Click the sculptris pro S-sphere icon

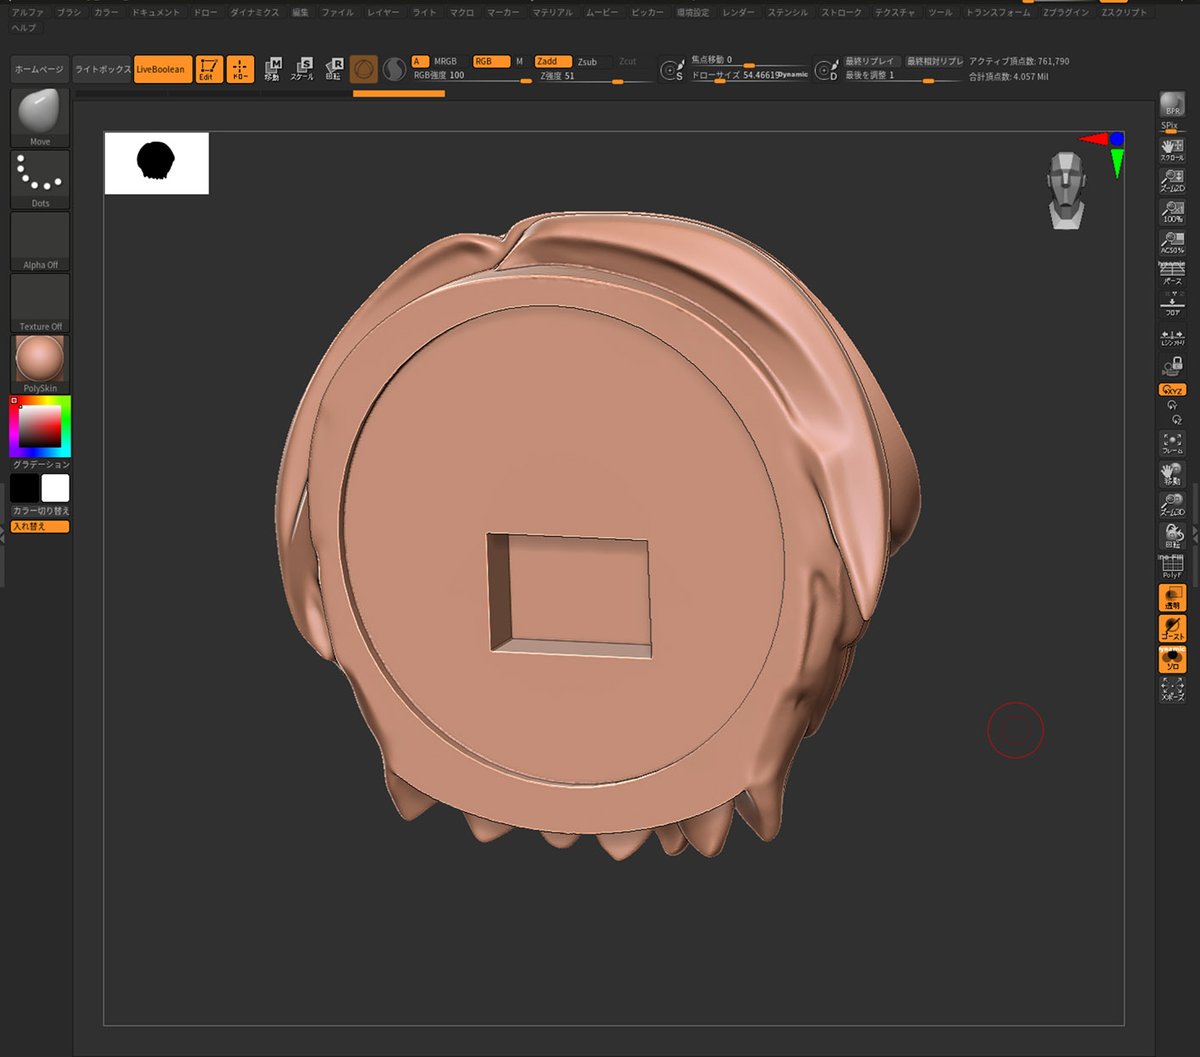coord(394,69)
